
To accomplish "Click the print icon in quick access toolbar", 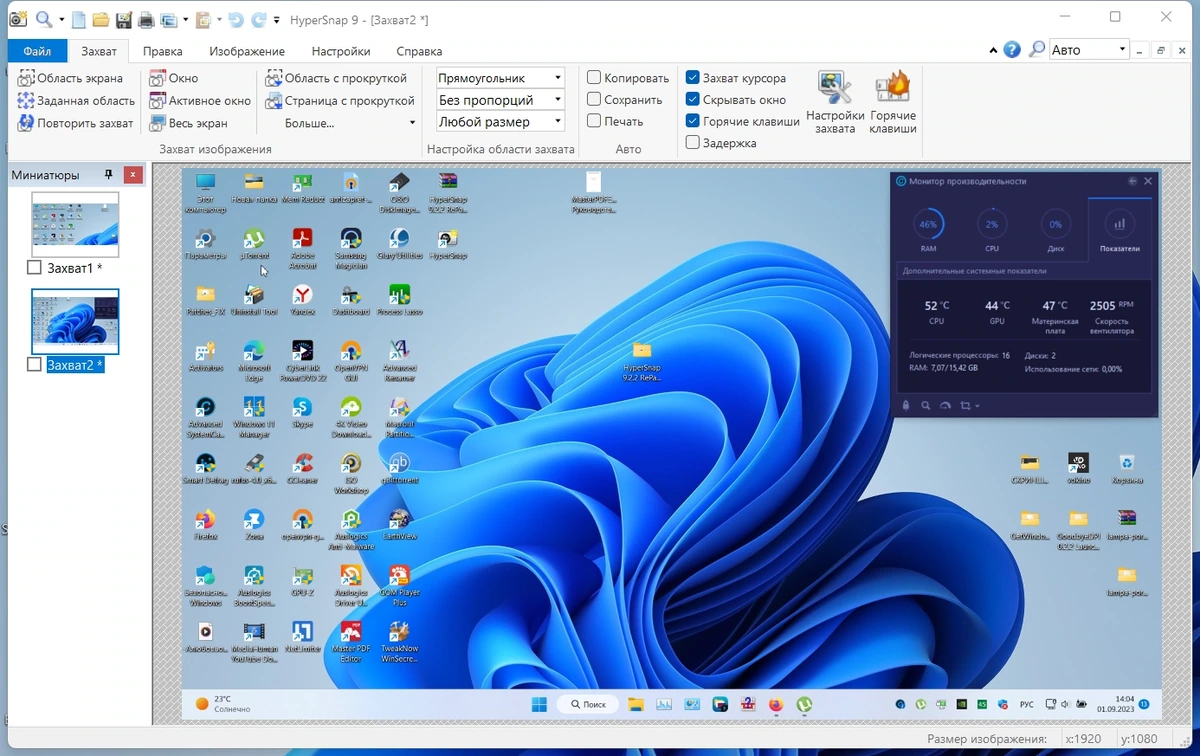I will tap(146, 20).
